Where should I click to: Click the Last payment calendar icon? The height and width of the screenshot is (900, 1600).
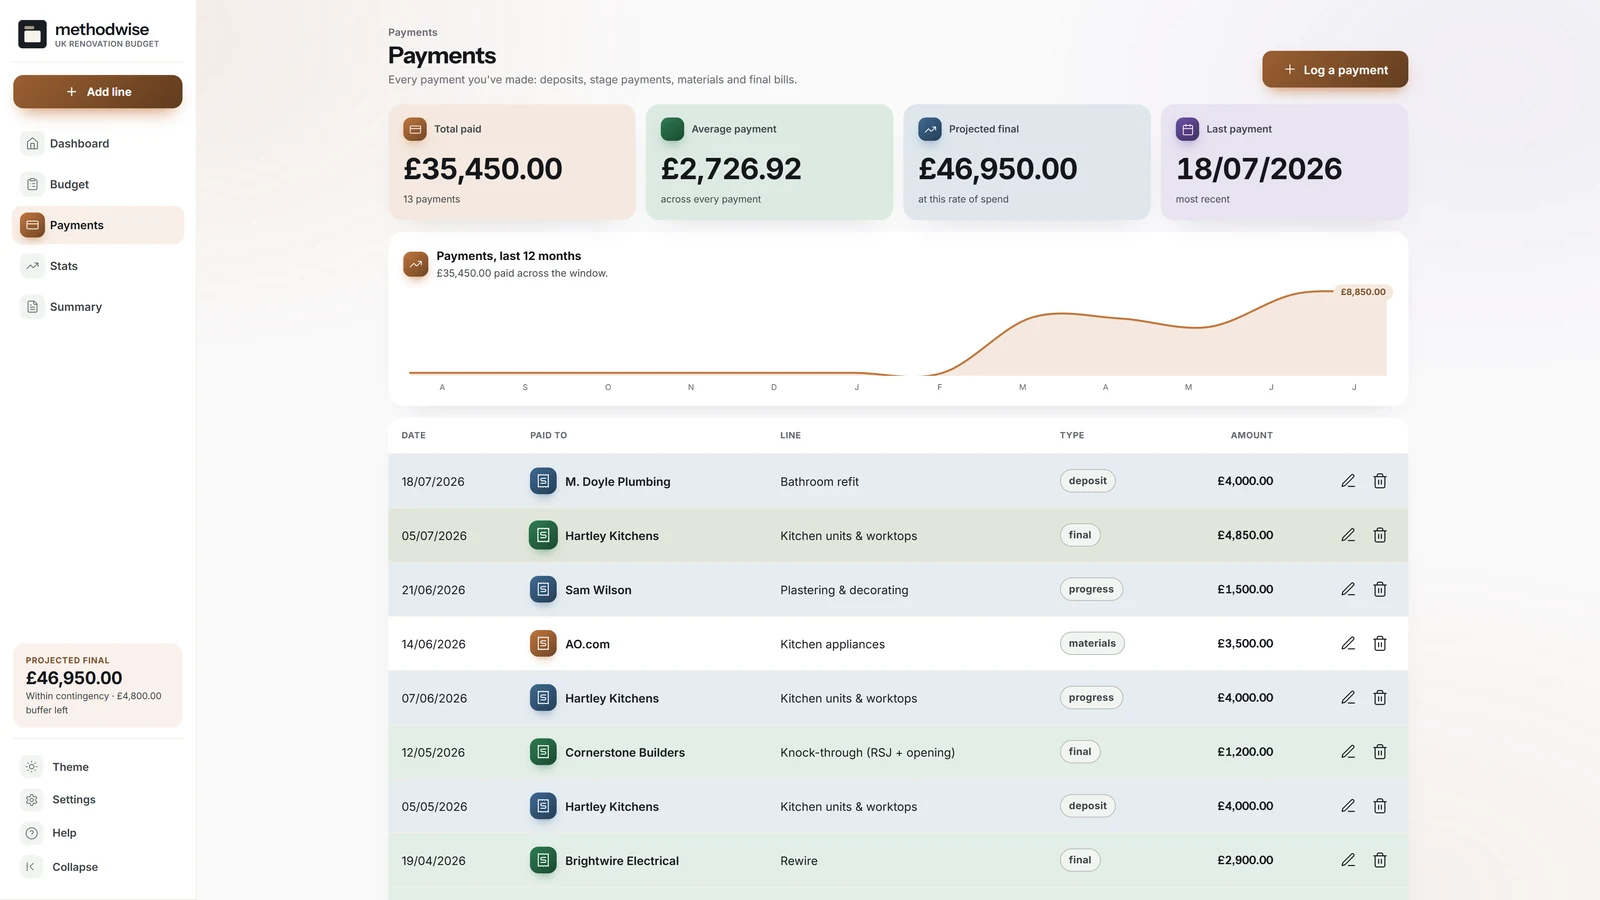pyautogui.click(x=1187, y=129)
